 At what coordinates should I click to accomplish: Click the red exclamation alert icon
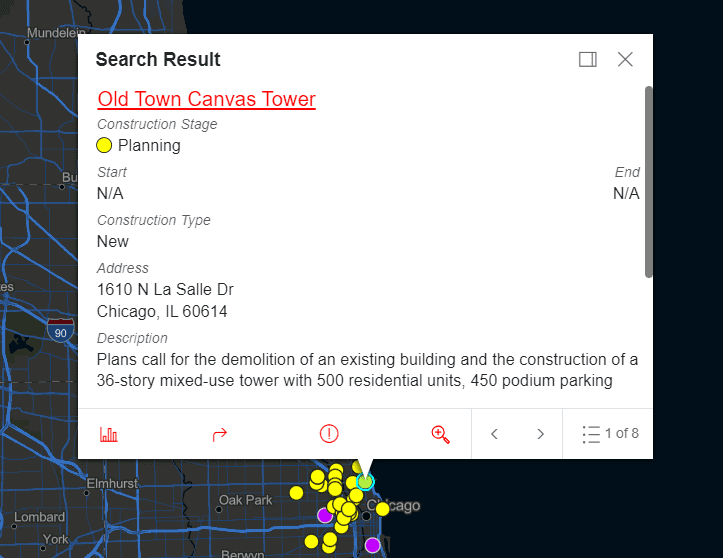coord(329,434)
